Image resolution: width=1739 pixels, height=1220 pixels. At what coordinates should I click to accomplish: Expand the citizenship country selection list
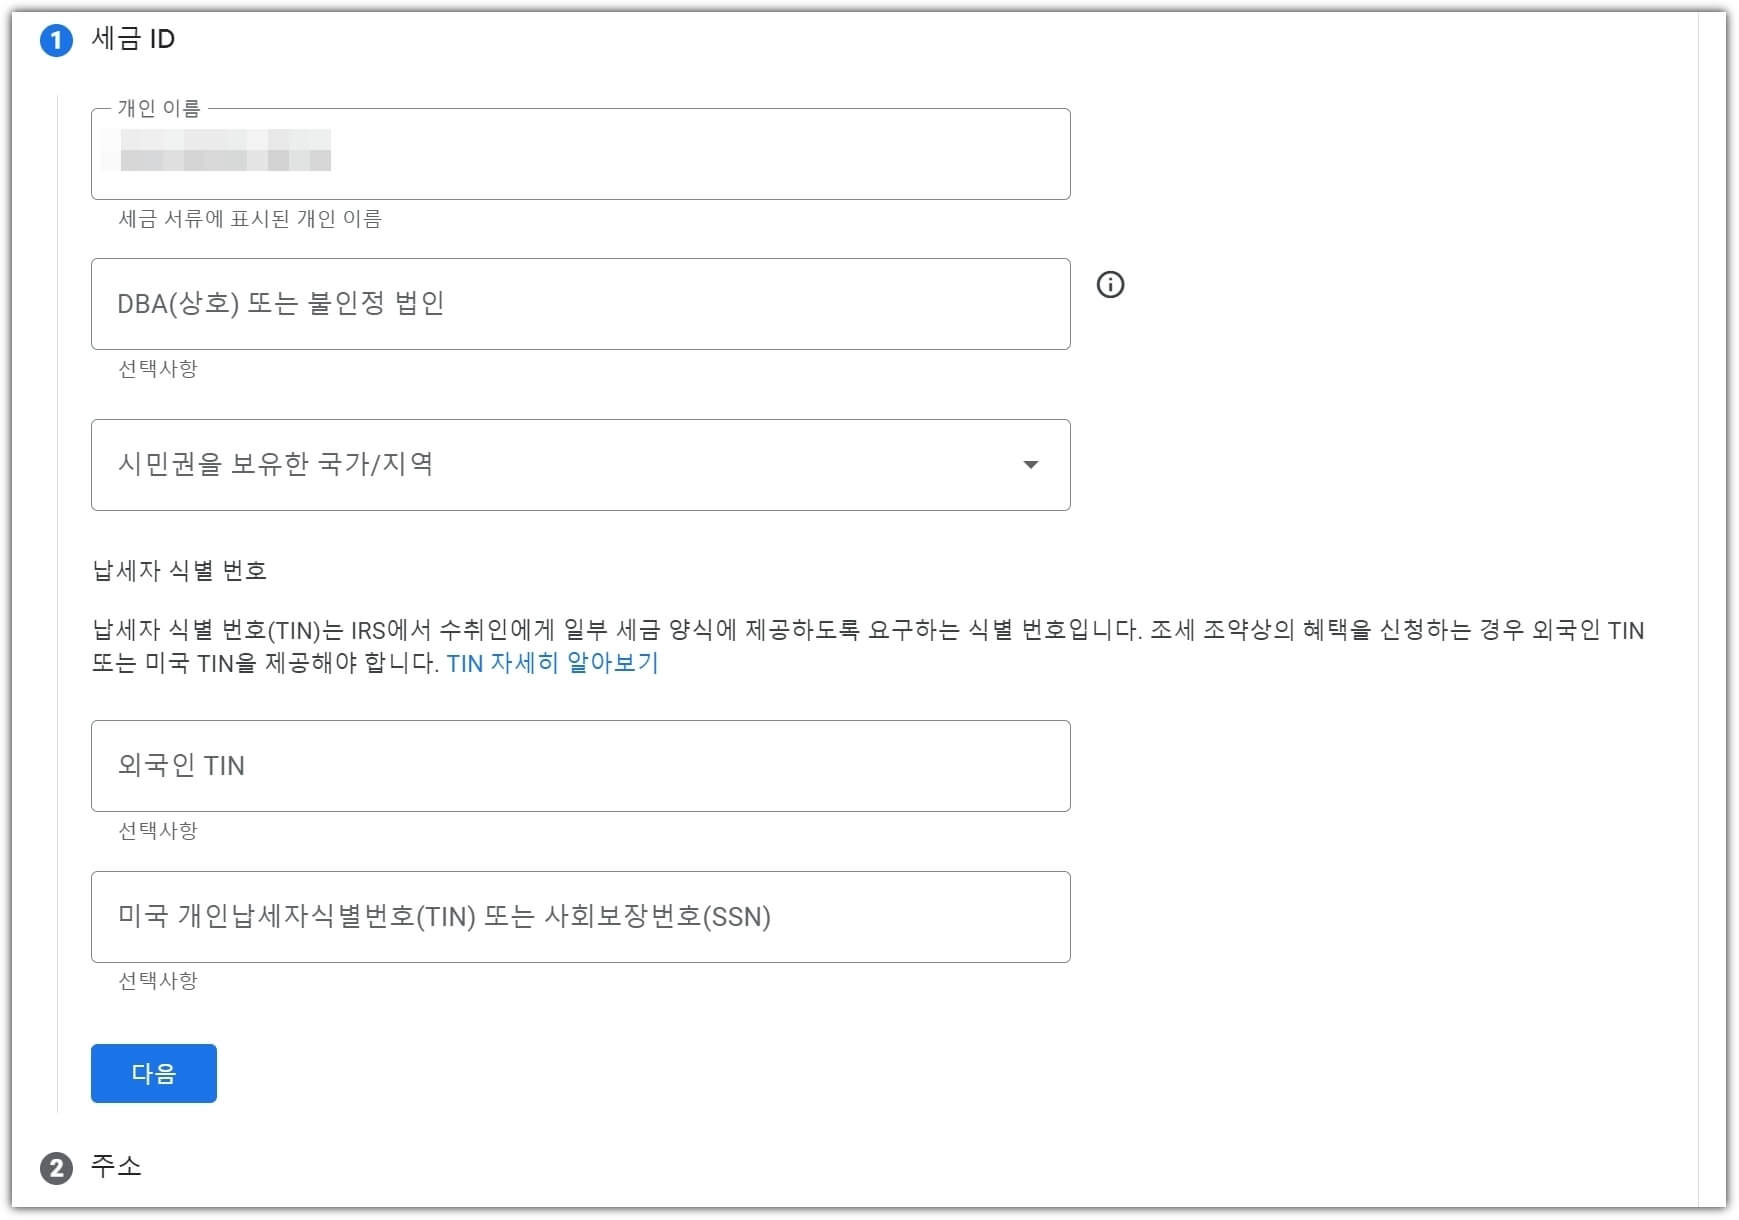(580, 465)
